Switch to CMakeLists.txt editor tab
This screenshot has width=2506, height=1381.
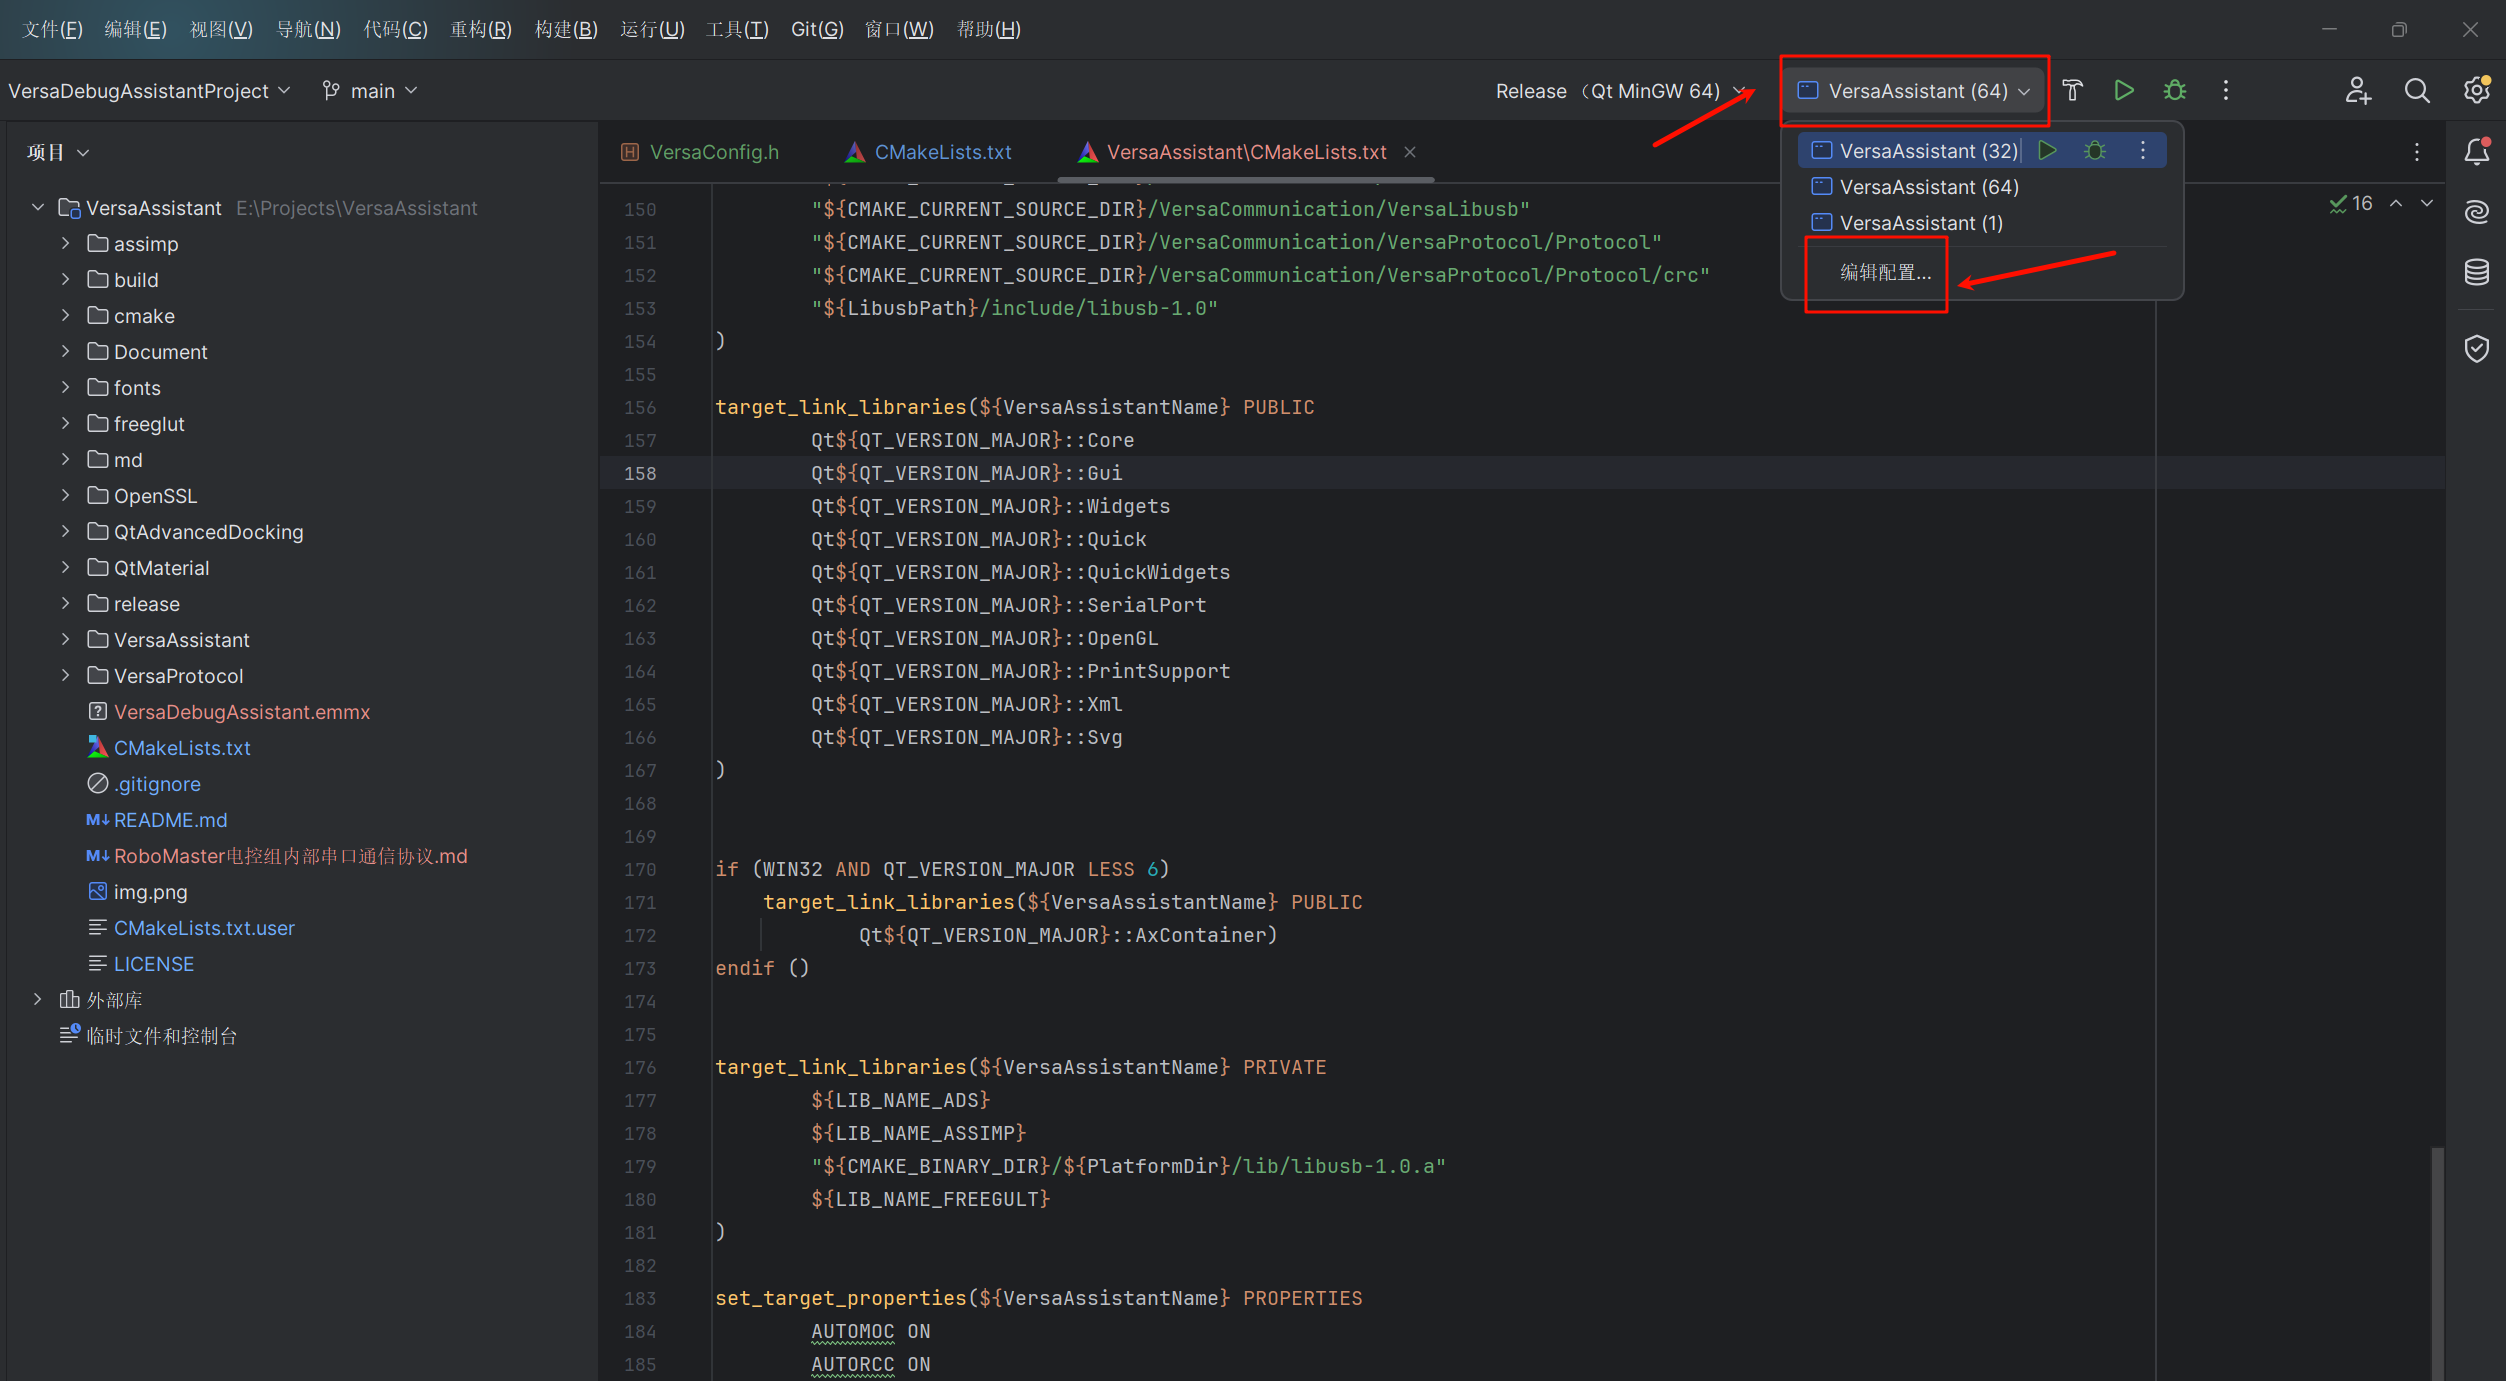(x=929, y=152)
